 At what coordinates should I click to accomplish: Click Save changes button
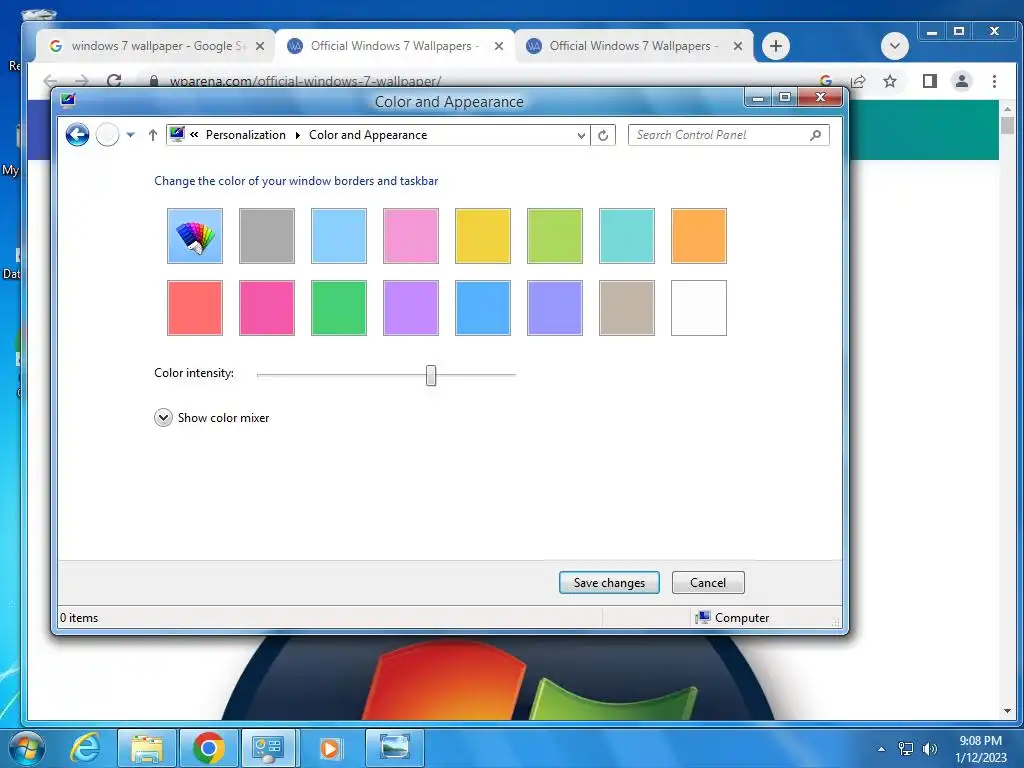point(609,583)
